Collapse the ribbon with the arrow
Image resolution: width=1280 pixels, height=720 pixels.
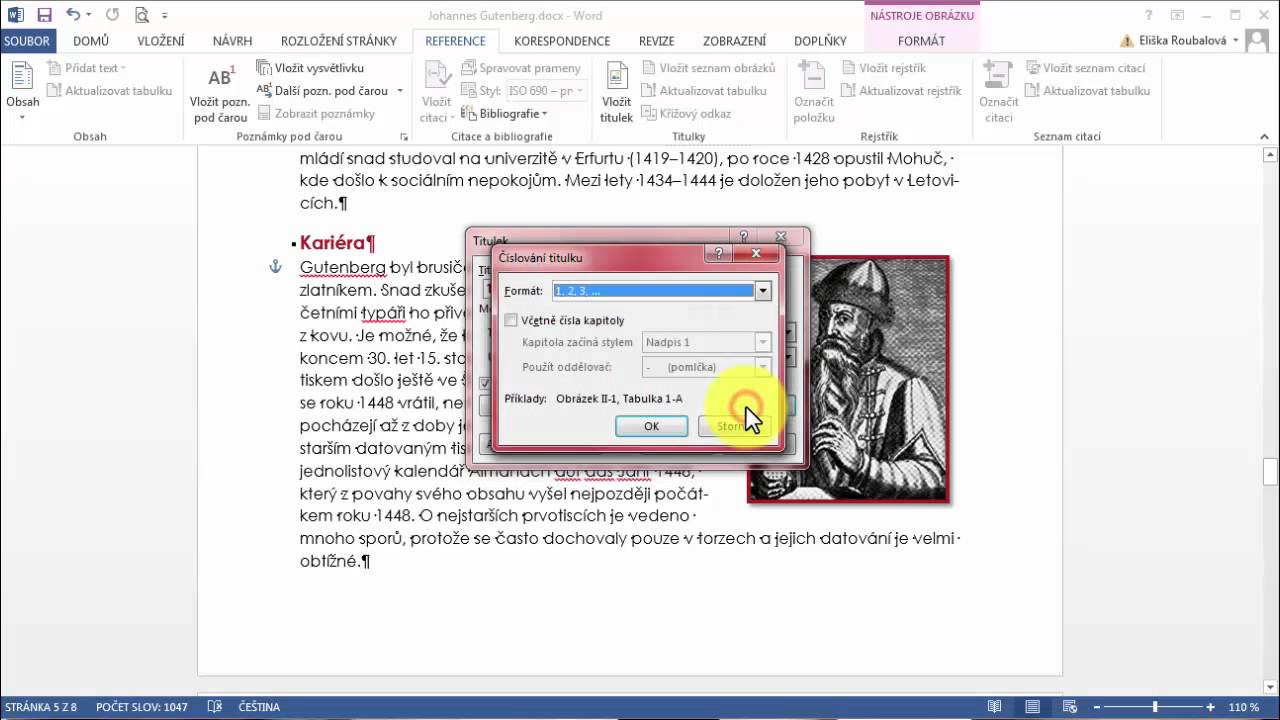(1265, 136)
